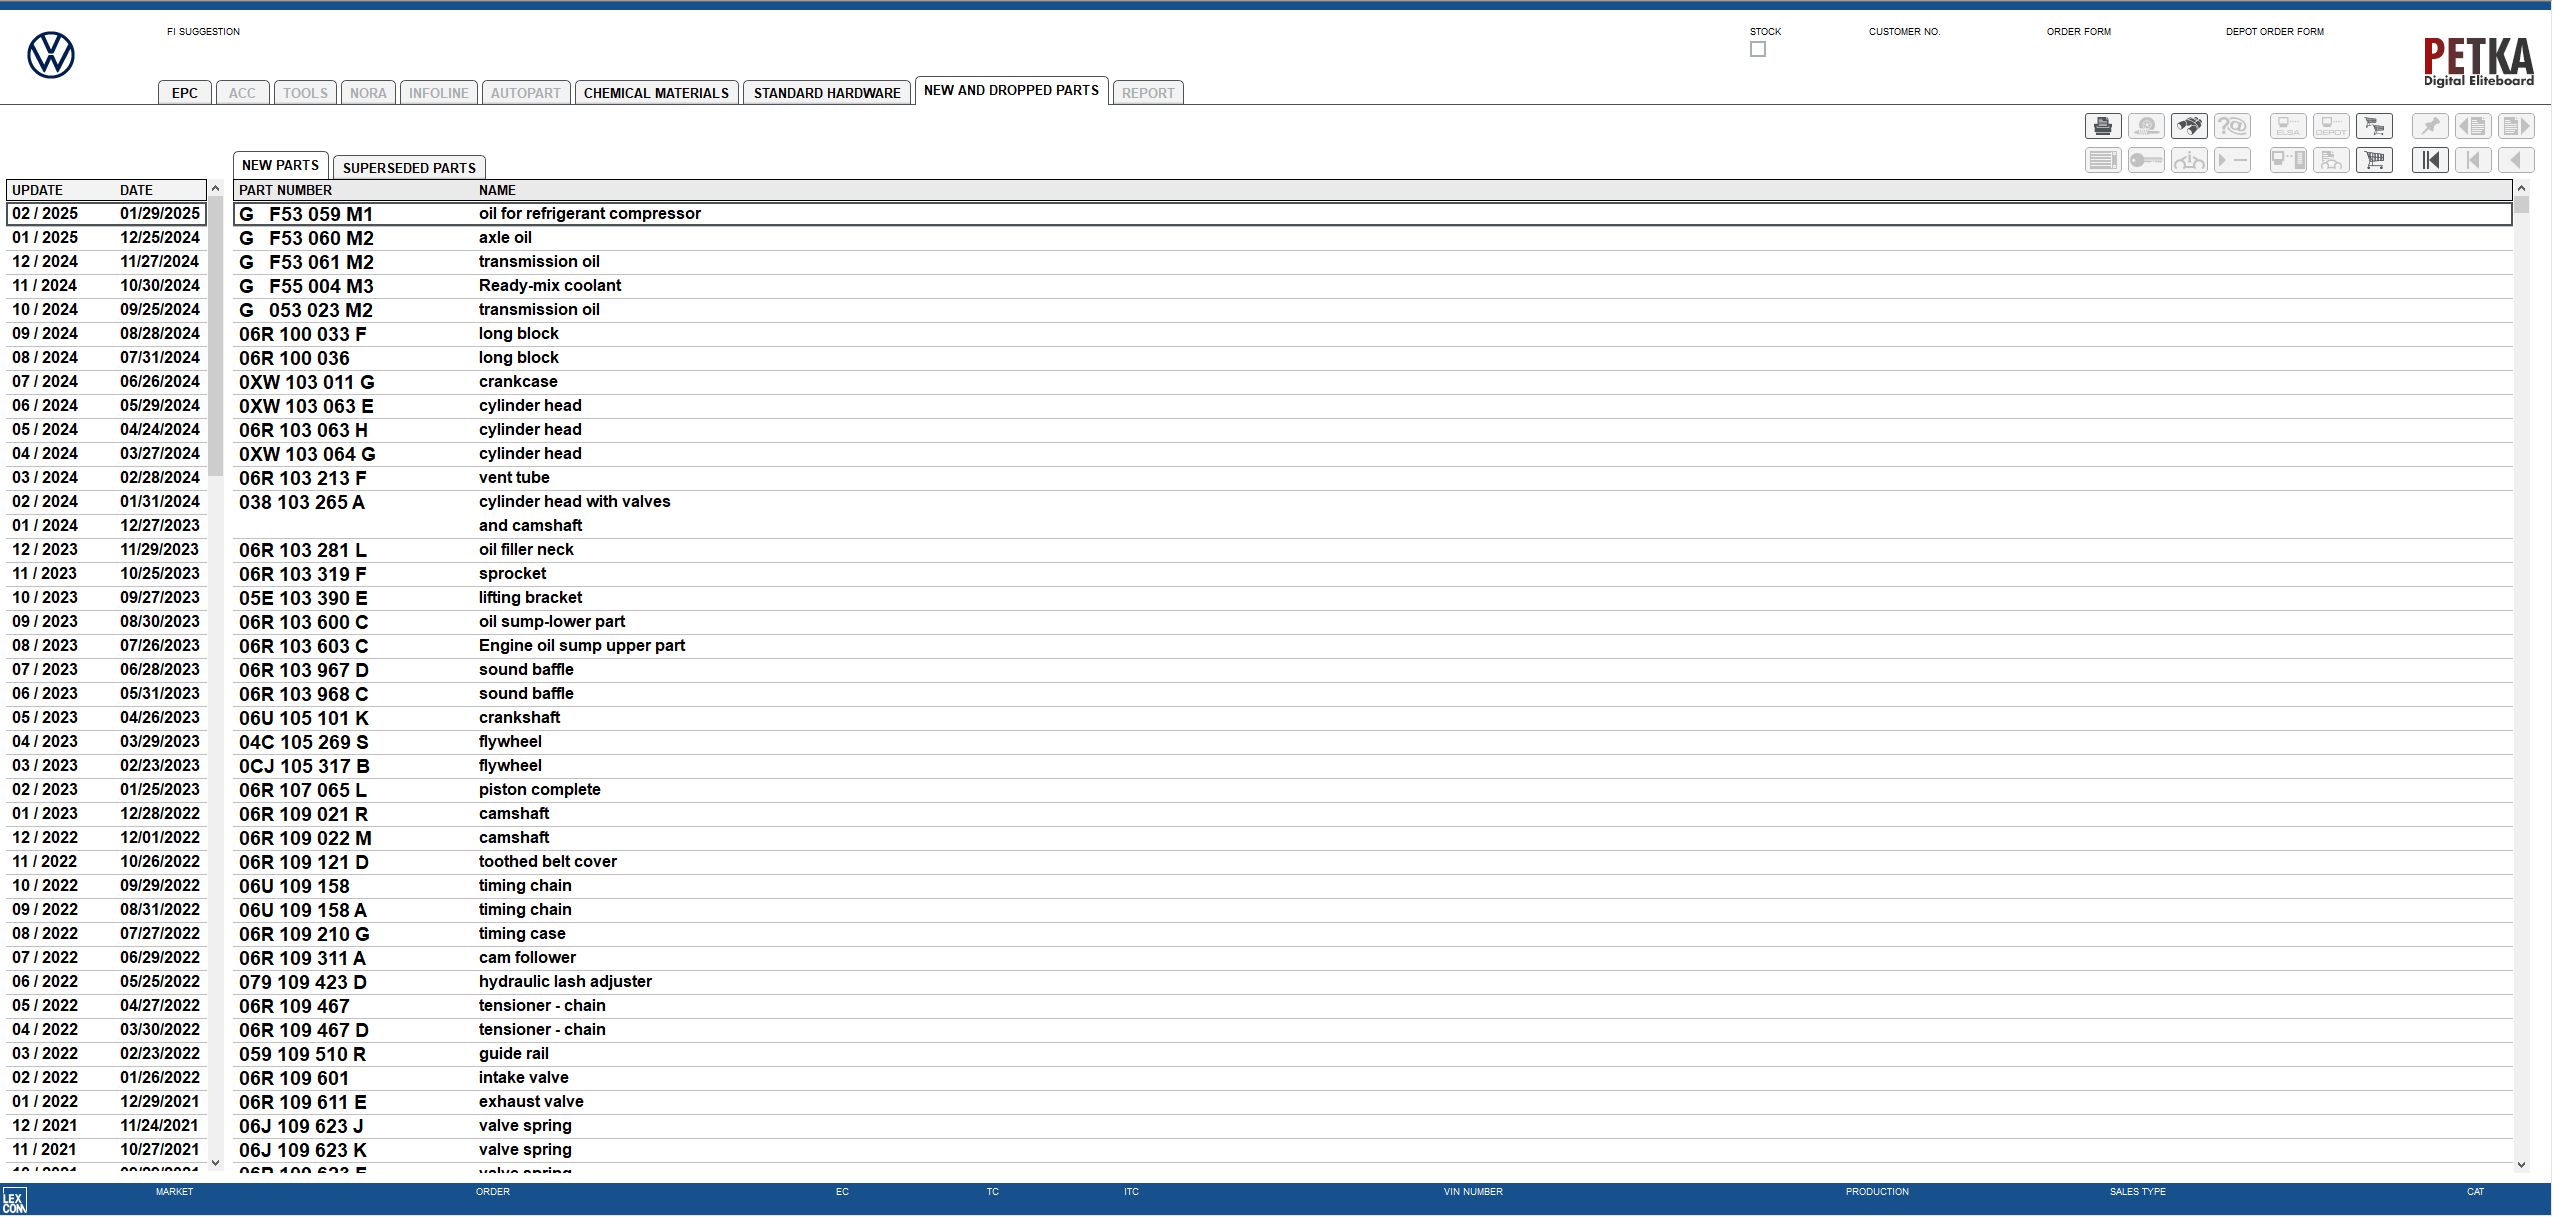Click the LEXCOM icon in status bar
Image resolution: width=2553 pixels, height=1217 pixels.
click(x=14, y=1201)
